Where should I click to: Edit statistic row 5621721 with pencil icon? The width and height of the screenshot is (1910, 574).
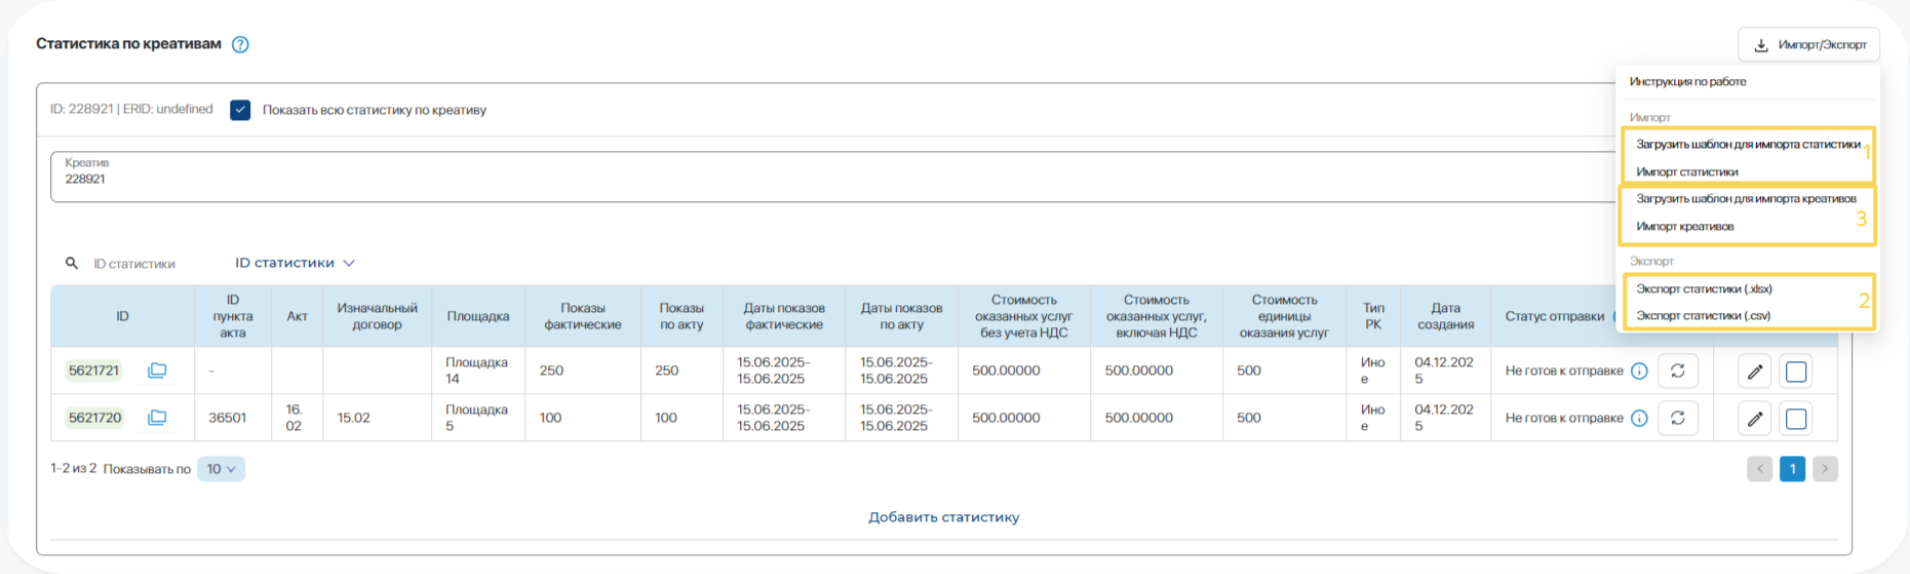point(1755,372)
